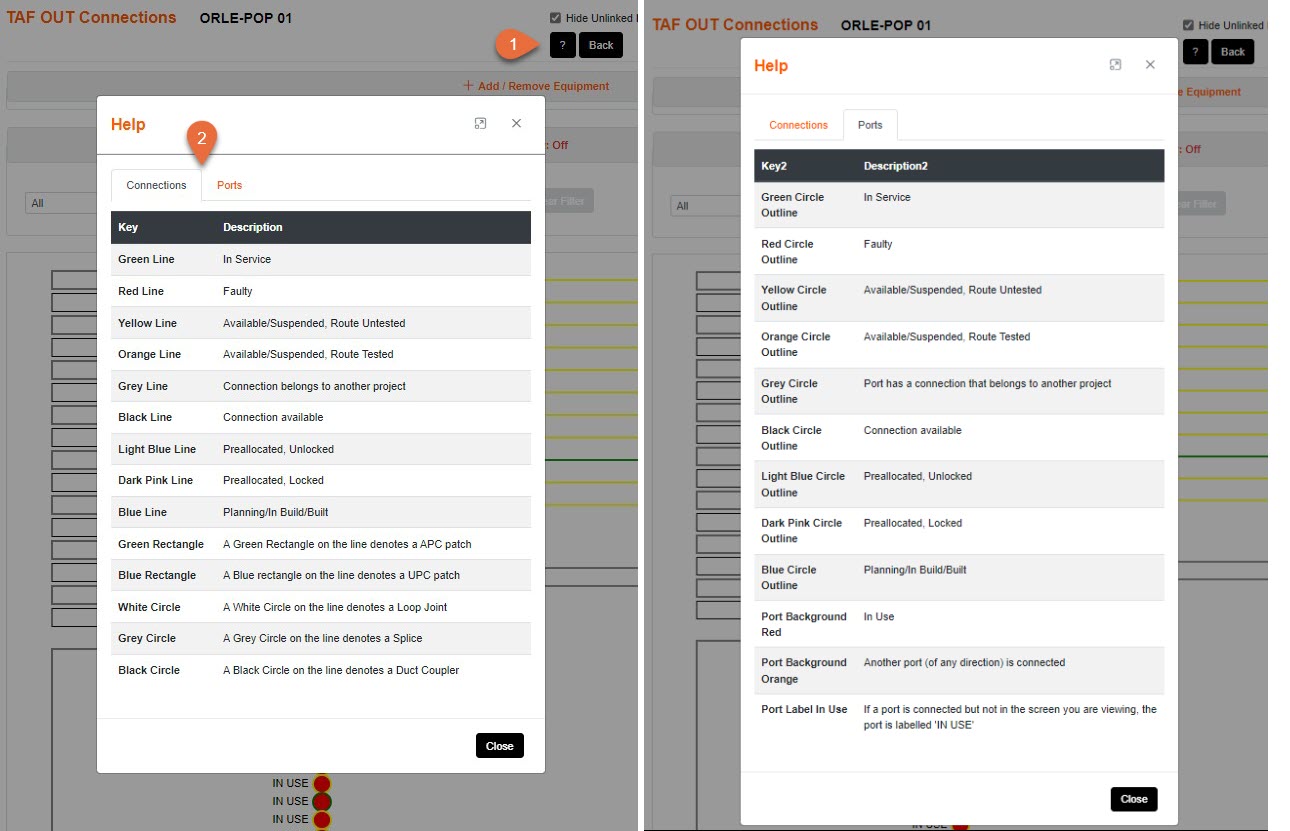1290x831 pixels.
Task: Dismiss the Connections Help dialog with its X icon
Action: [x=516, y=123]
